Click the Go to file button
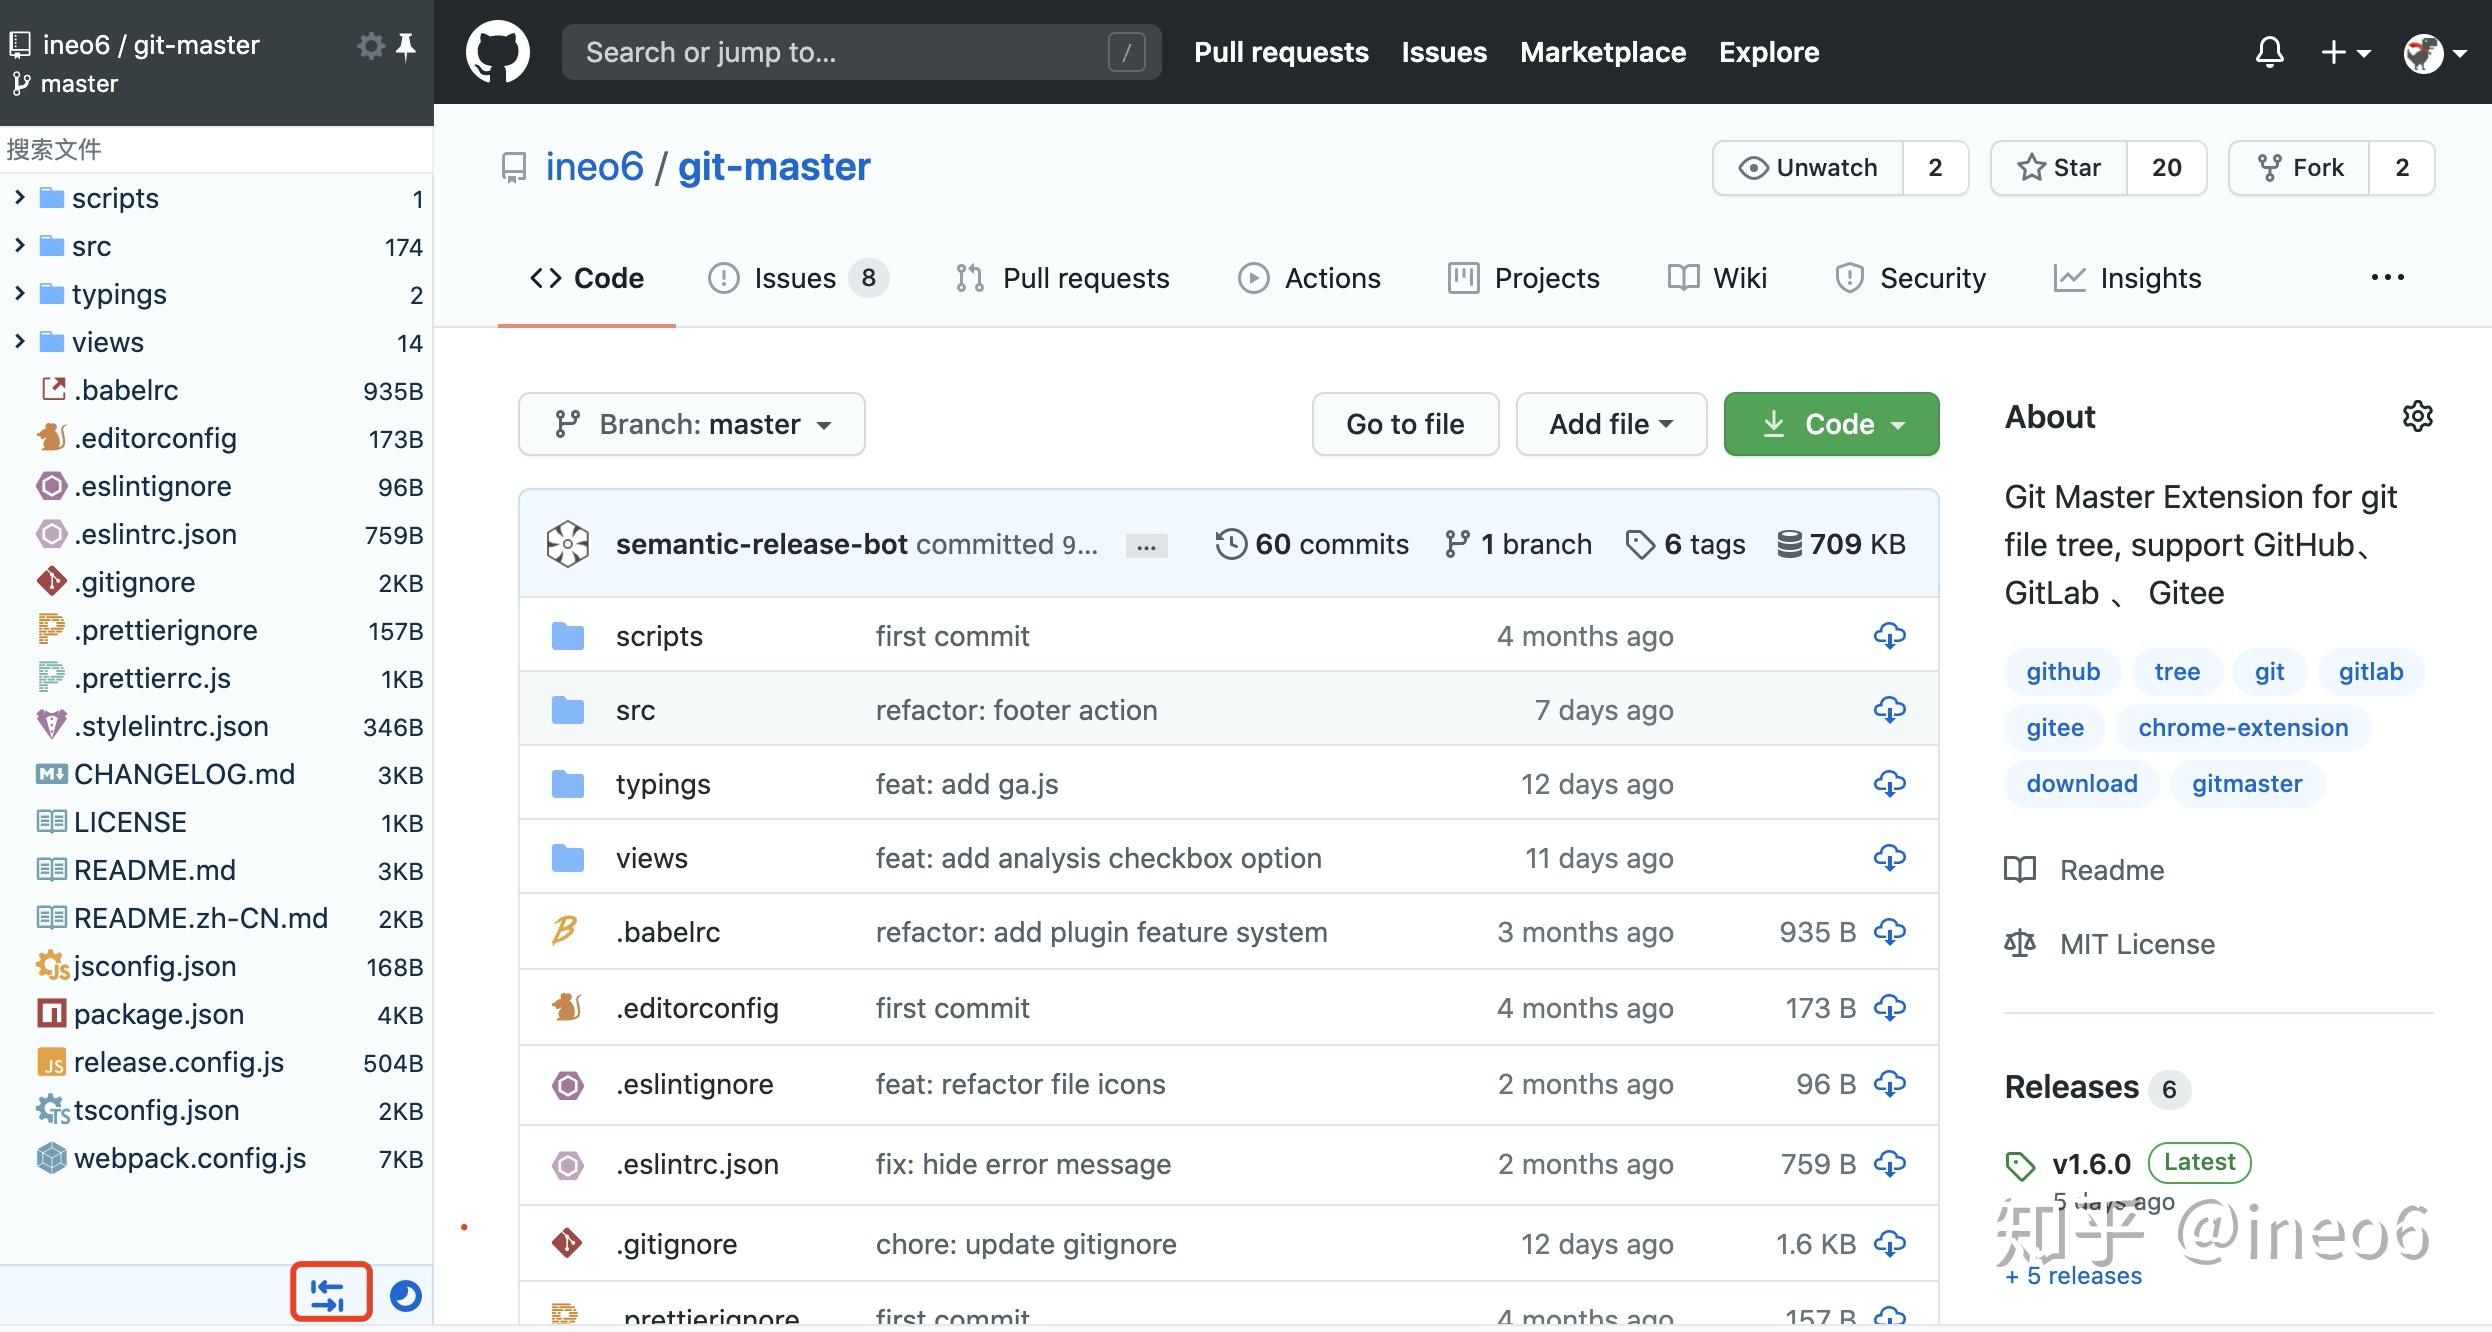2492x1332 pixels. [x=1404, y=424]
